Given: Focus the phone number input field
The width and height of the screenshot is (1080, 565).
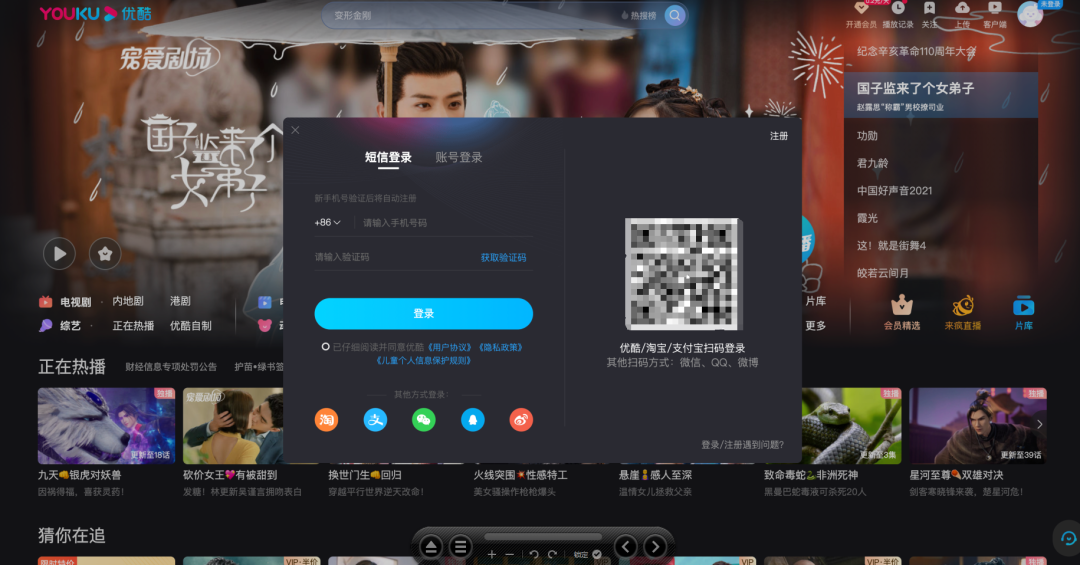Looking at the screenshot, I should point(446,223).
